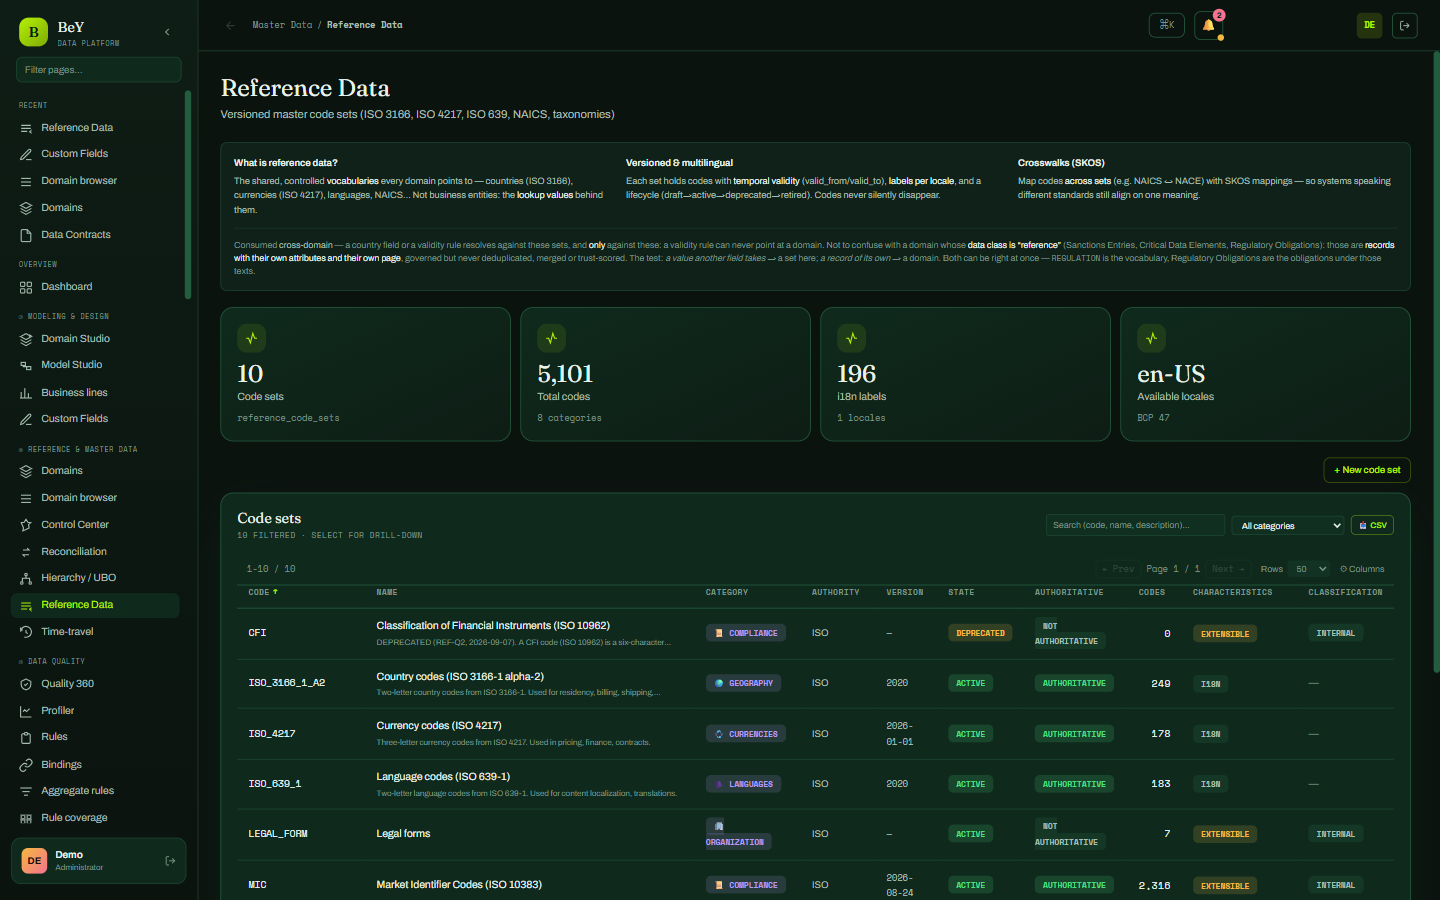Open the Rows per page dropdown

coord(1309,569)
